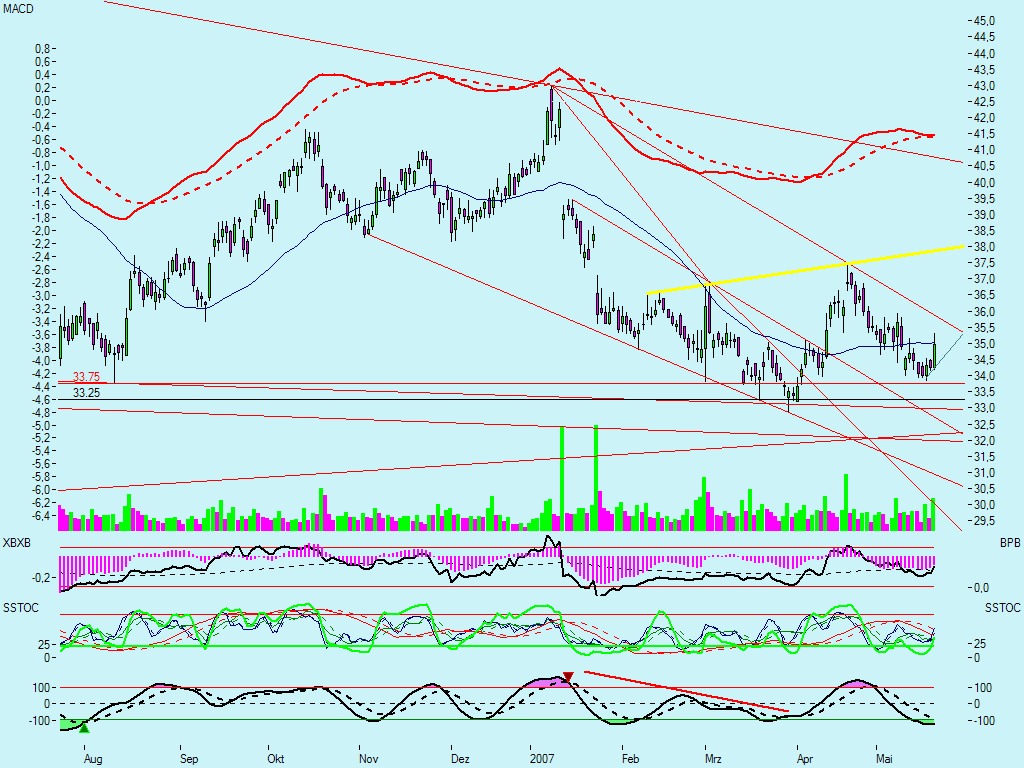Screen dimensions: 1024x768
Task: Select the Mai month on time axis
Action: [884, 758]
